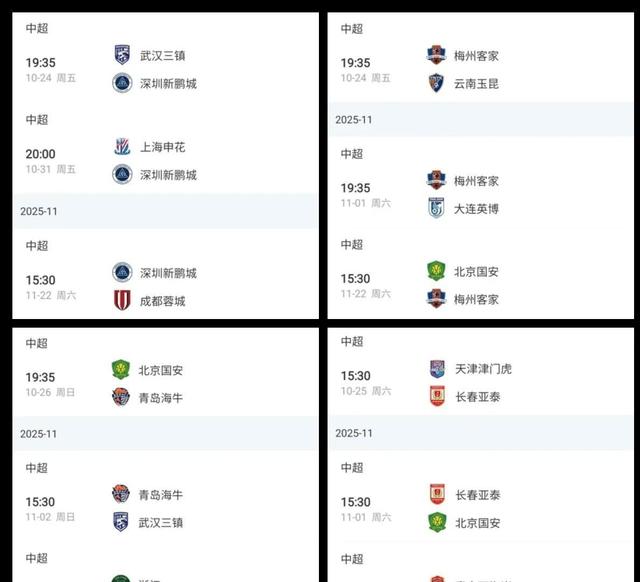The image size is (640, 582).
Task: Click the Tianjin Jinmen Tiger (天津津门虎) logo
Action: point(436,369)
